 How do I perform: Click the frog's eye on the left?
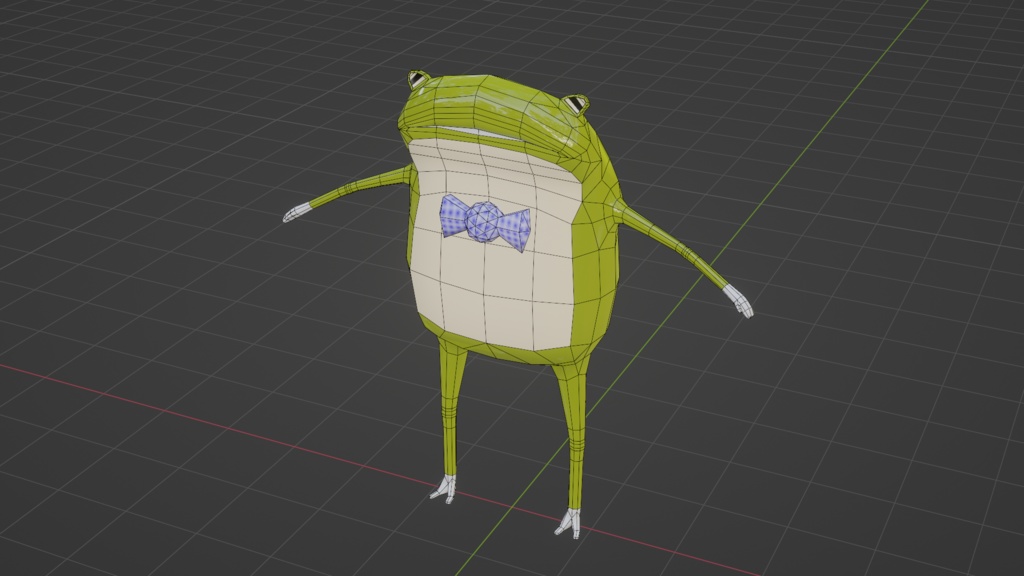pyautogui.click(x=417, y=80)
